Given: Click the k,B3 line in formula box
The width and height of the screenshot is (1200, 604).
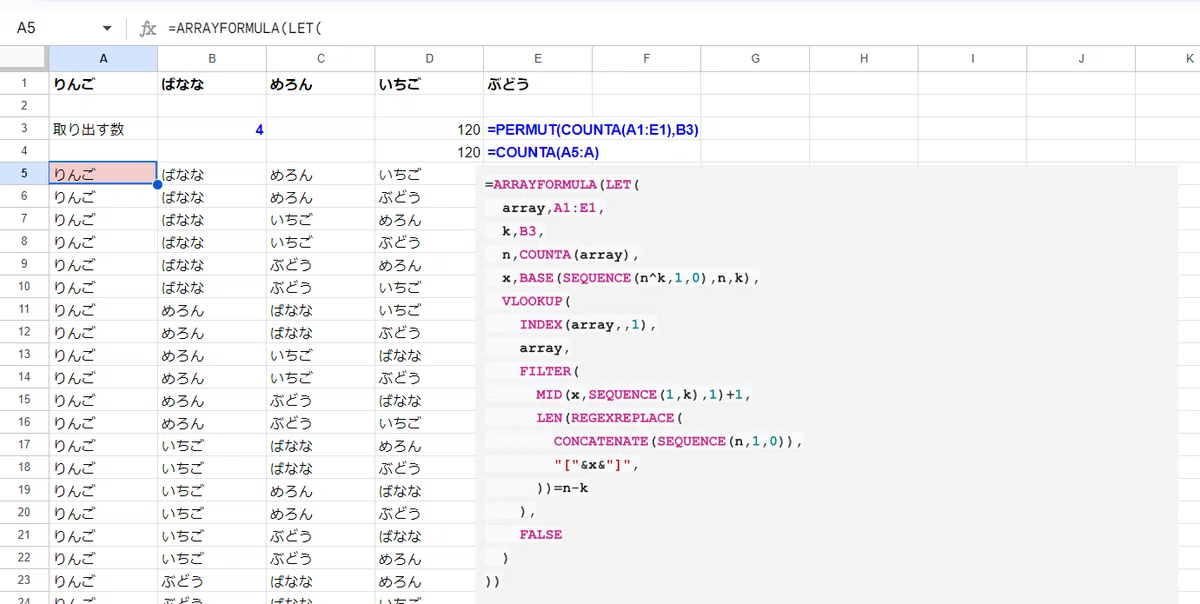Looking at the screenshot, I should click(522, 231).
